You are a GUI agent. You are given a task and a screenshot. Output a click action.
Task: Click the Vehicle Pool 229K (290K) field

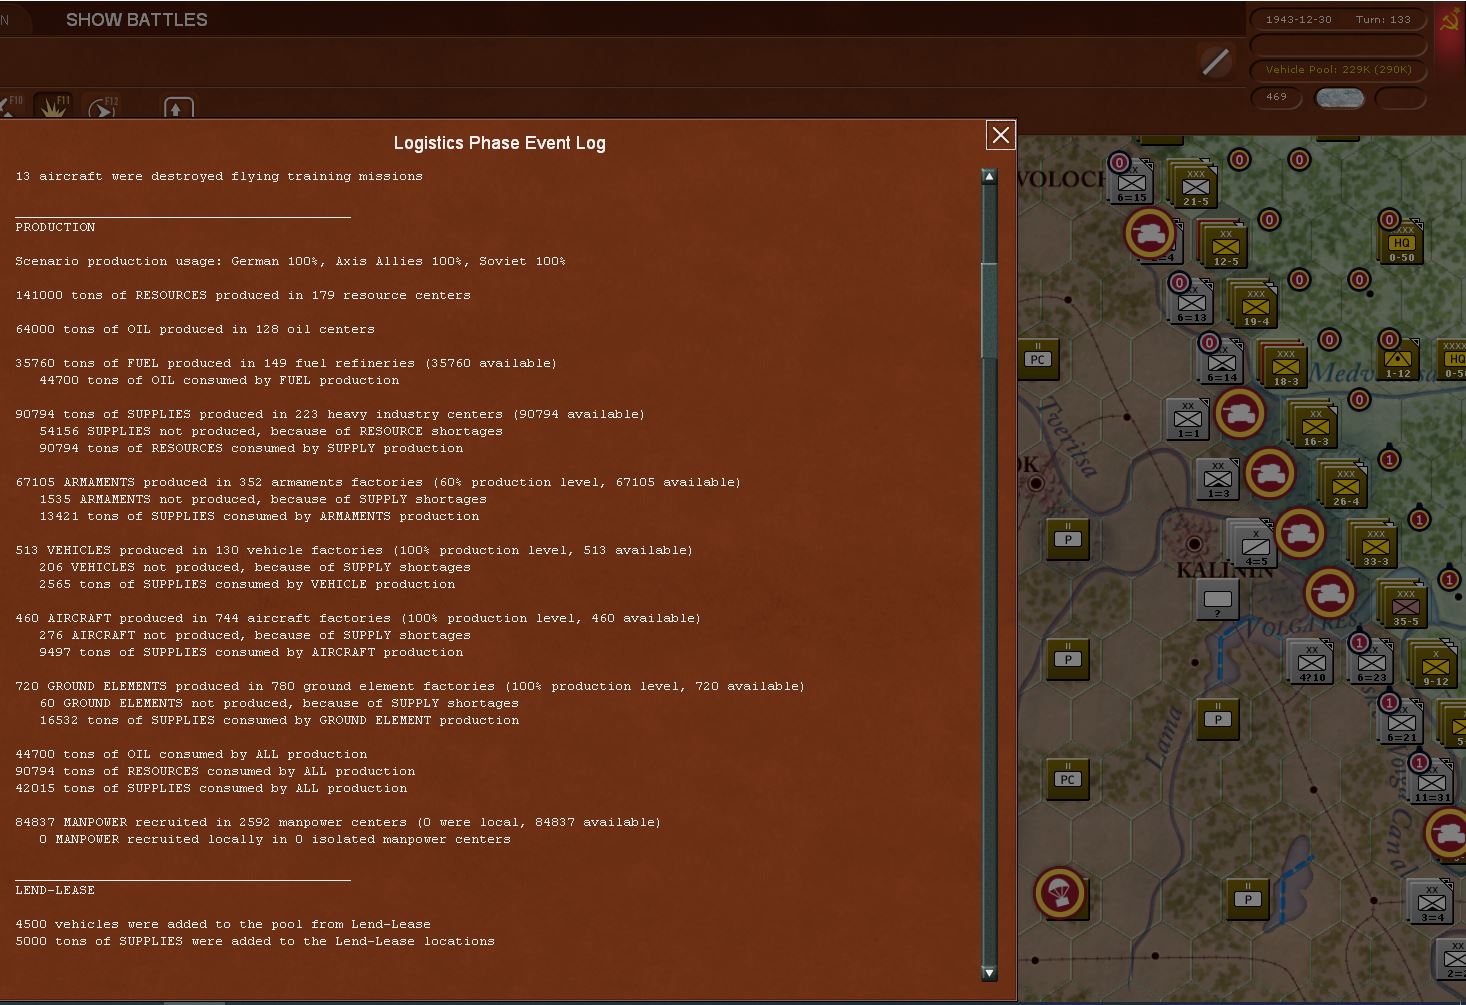click(1338, 70)
